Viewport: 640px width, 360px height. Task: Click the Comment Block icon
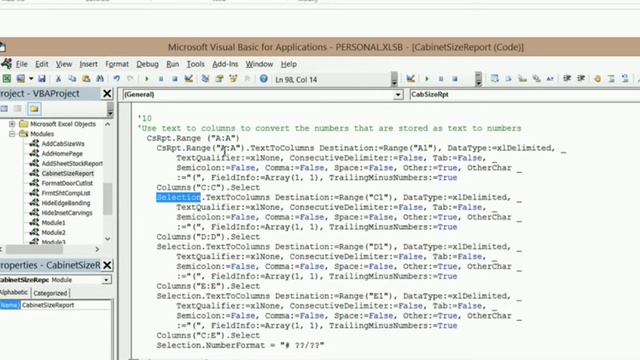tap(611, 79)
